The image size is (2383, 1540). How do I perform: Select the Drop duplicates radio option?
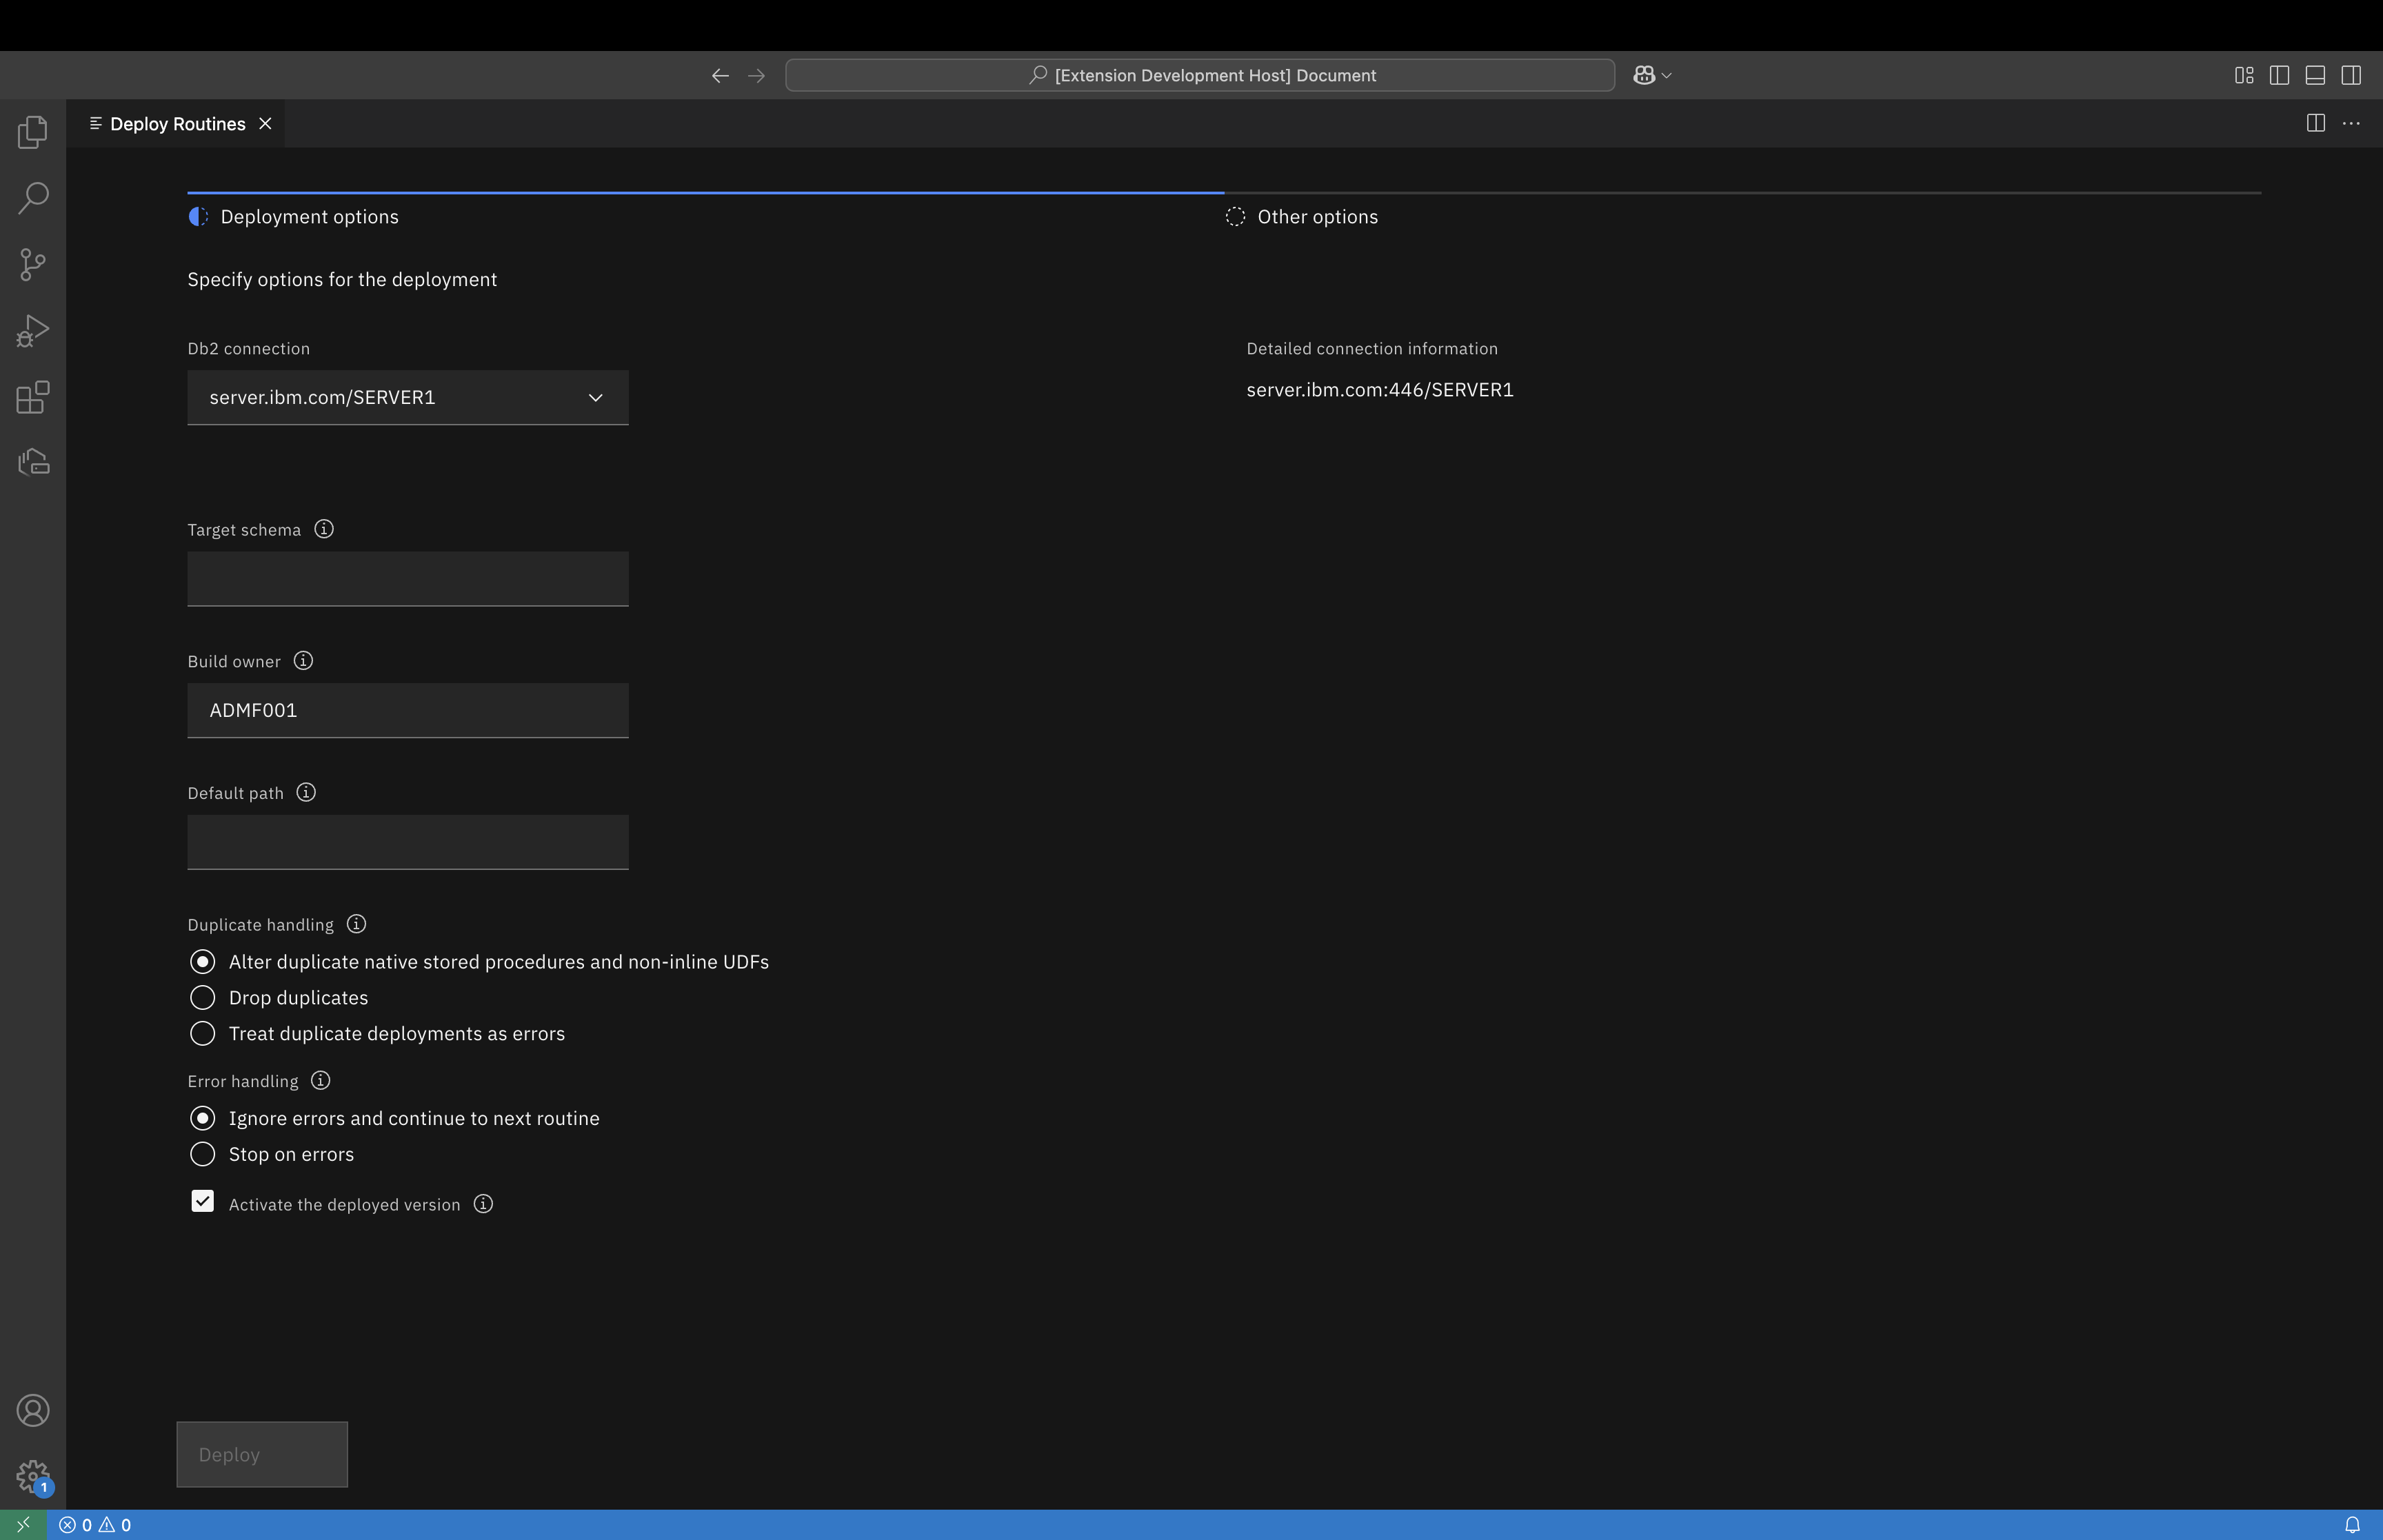(x=203, y=998)
